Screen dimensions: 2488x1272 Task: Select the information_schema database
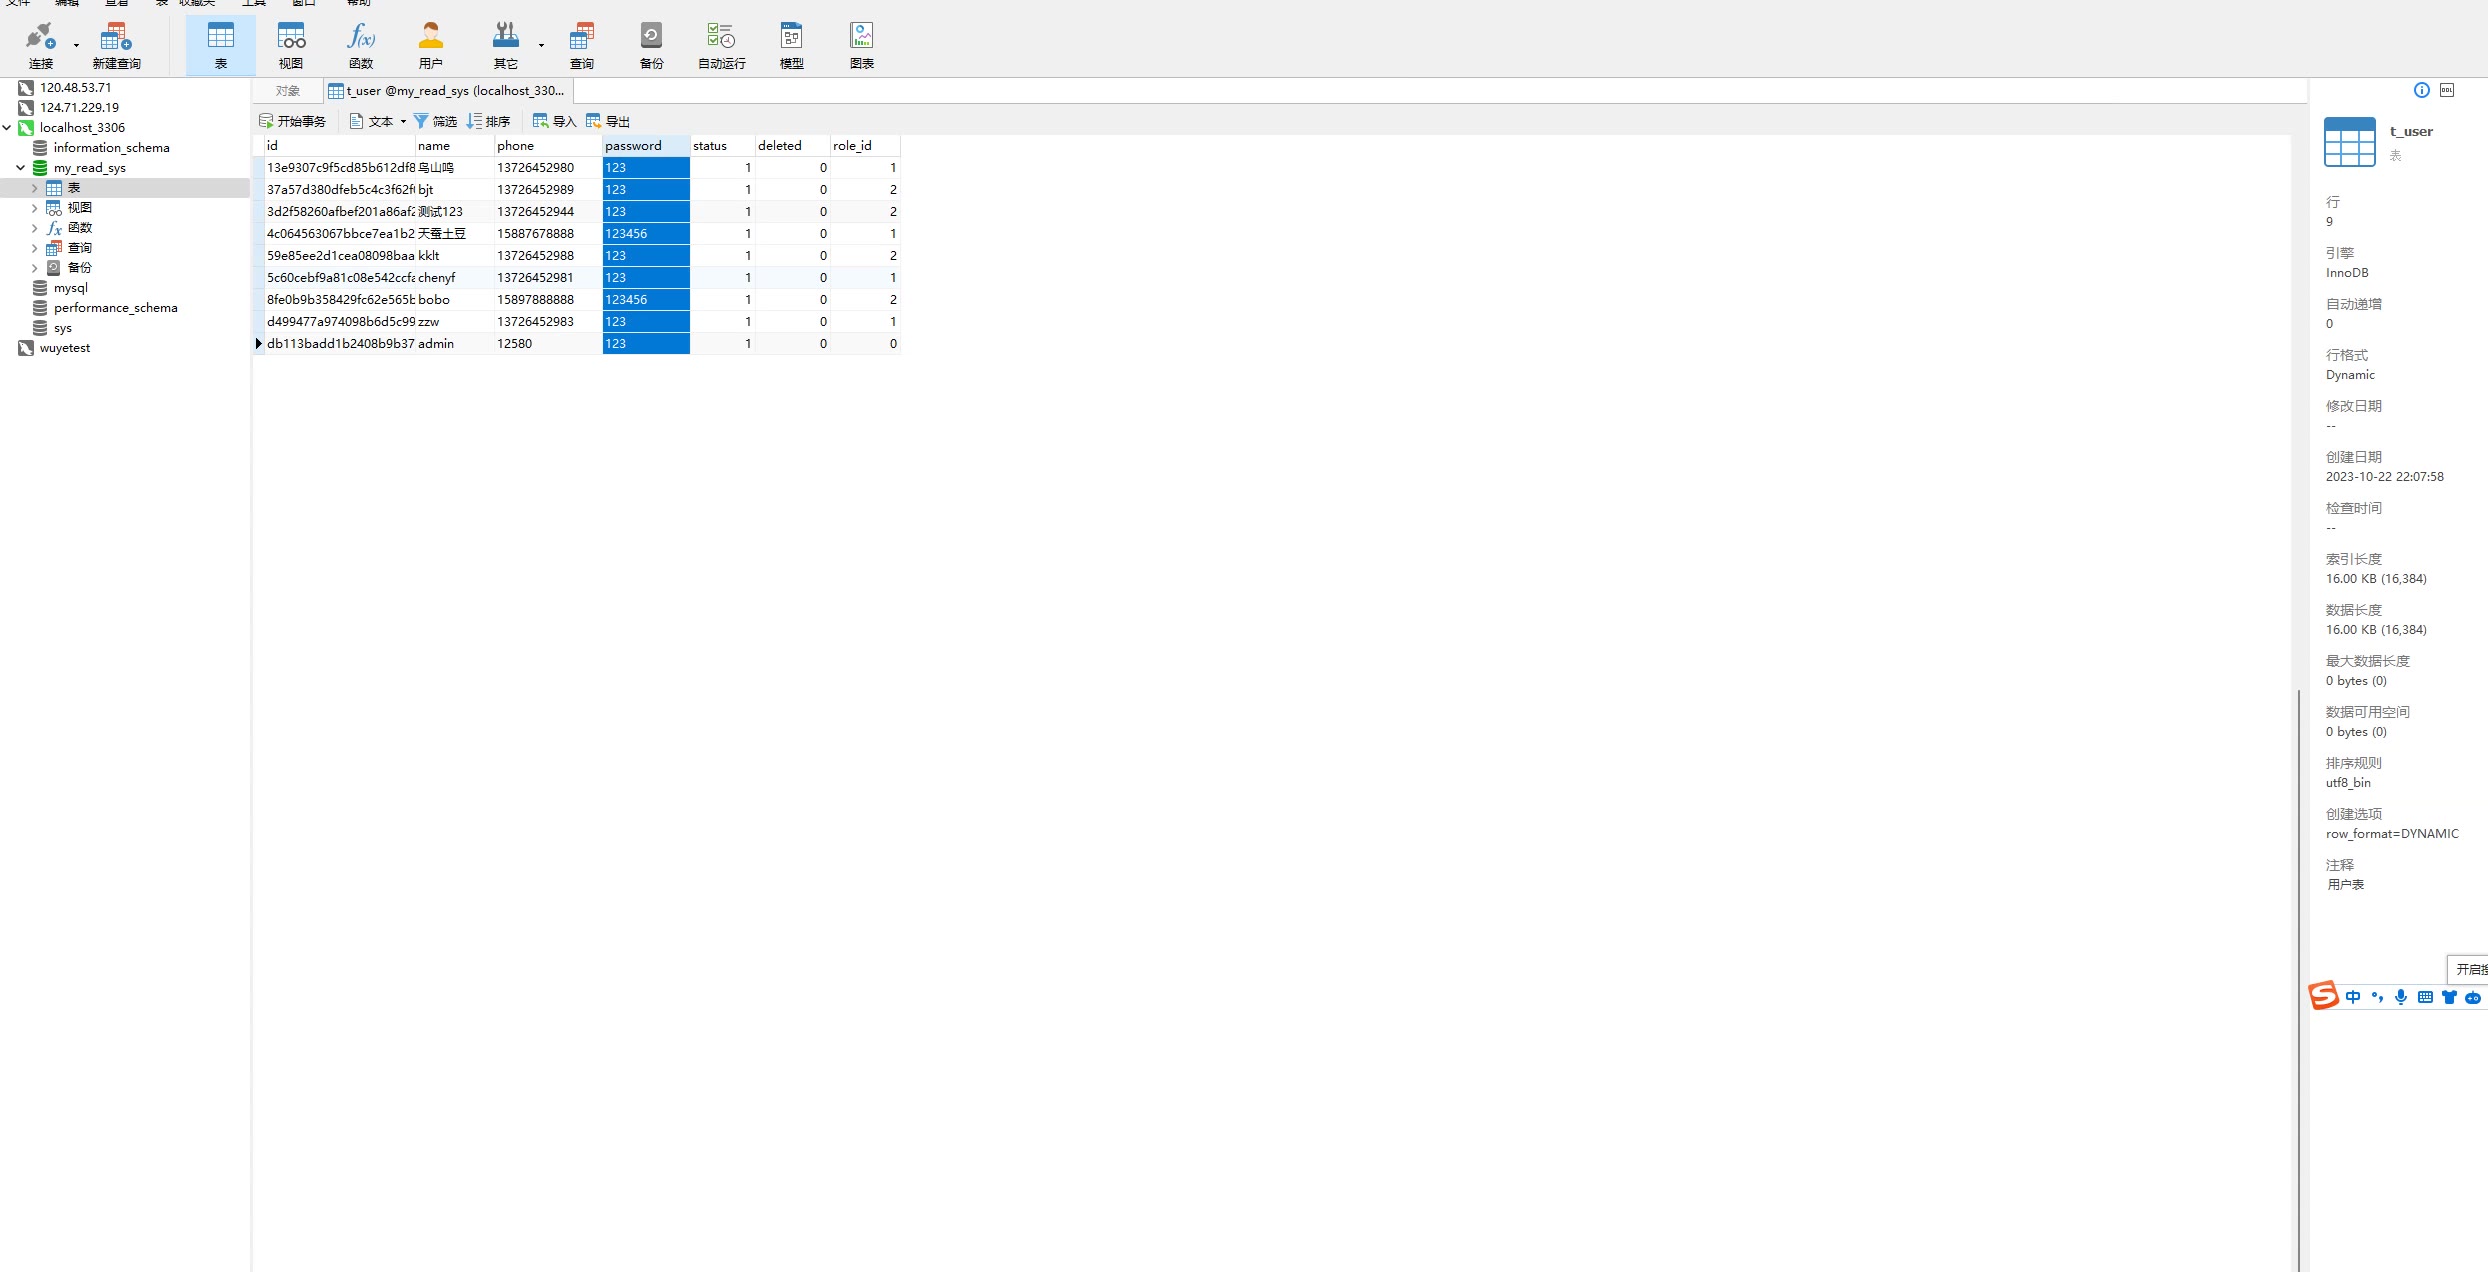tap(111, 148)
